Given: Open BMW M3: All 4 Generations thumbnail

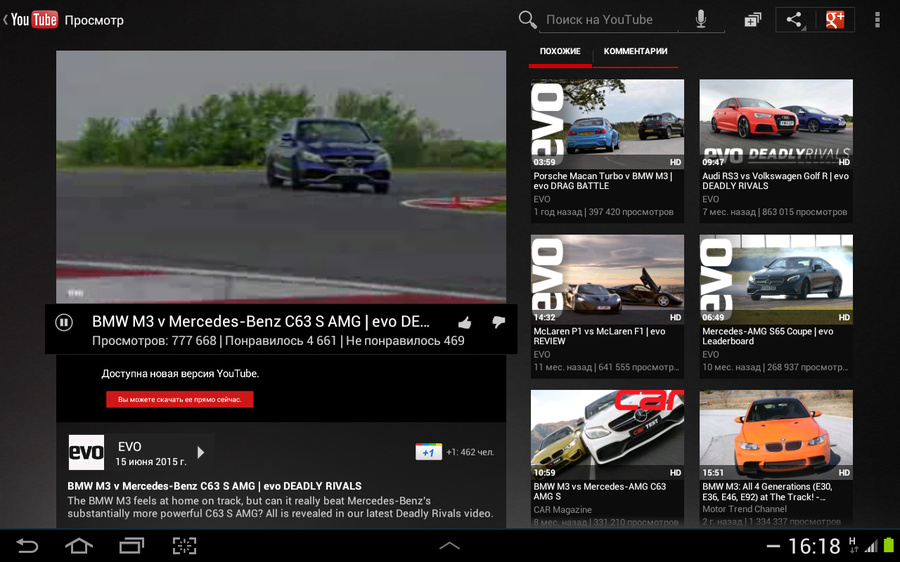Looking at the screenshot, I should pyautogui.click(x=776, y=435).
